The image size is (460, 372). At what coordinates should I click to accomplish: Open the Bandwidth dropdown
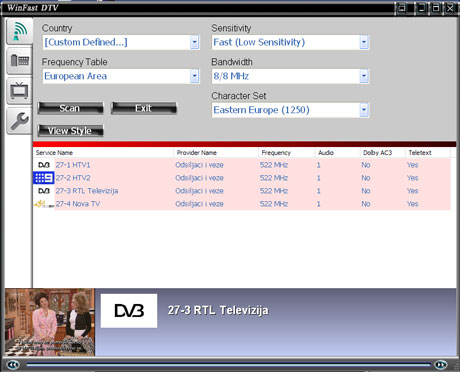coord(364,76)
